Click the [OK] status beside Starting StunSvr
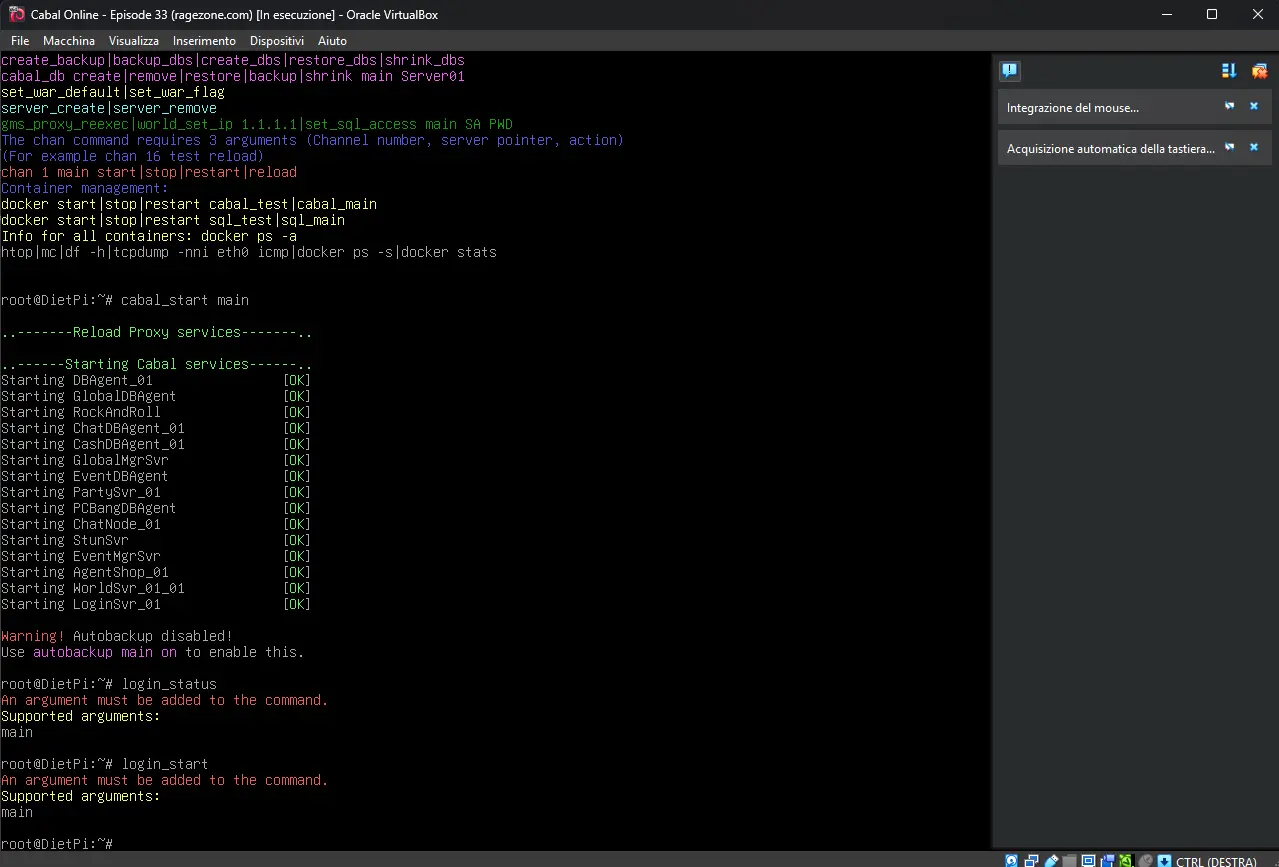The image size is (1279, 867). (297, 540)
